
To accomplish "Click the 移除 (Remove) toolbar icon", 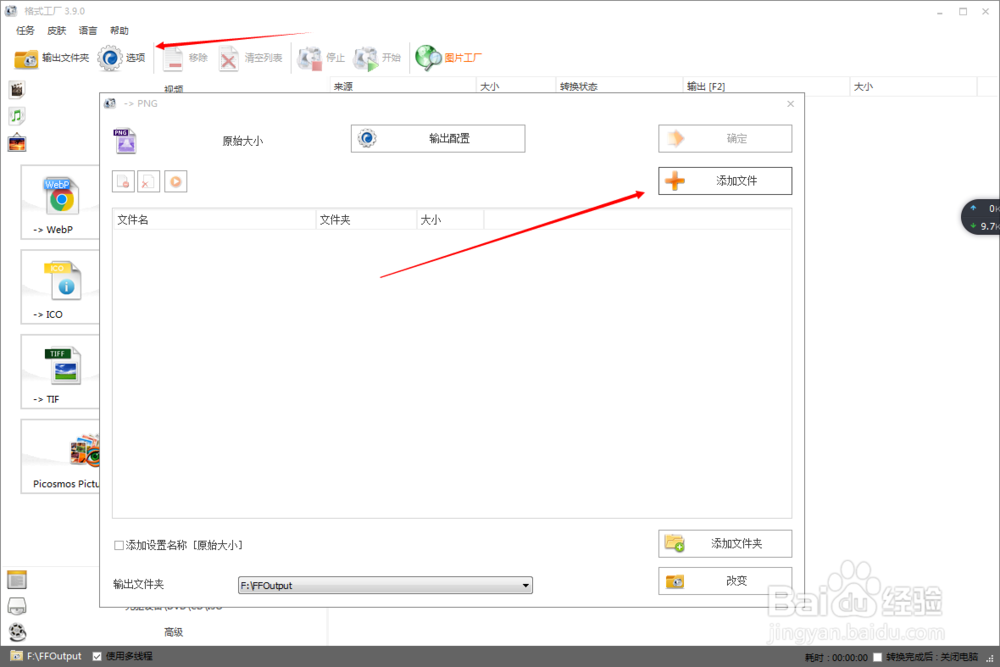I will point(186,57).
